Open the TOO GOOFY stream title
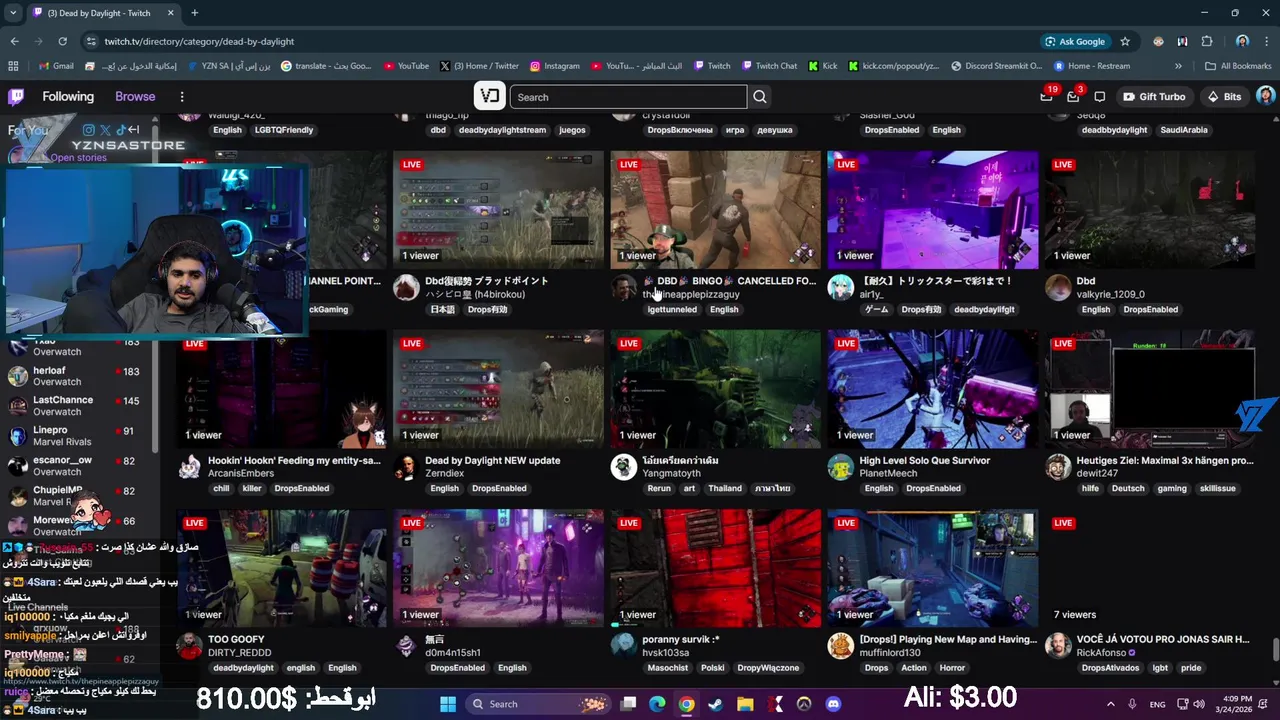Image resolution: width=1280 pixels, height=720 pixels. click(x=236, y=639)
